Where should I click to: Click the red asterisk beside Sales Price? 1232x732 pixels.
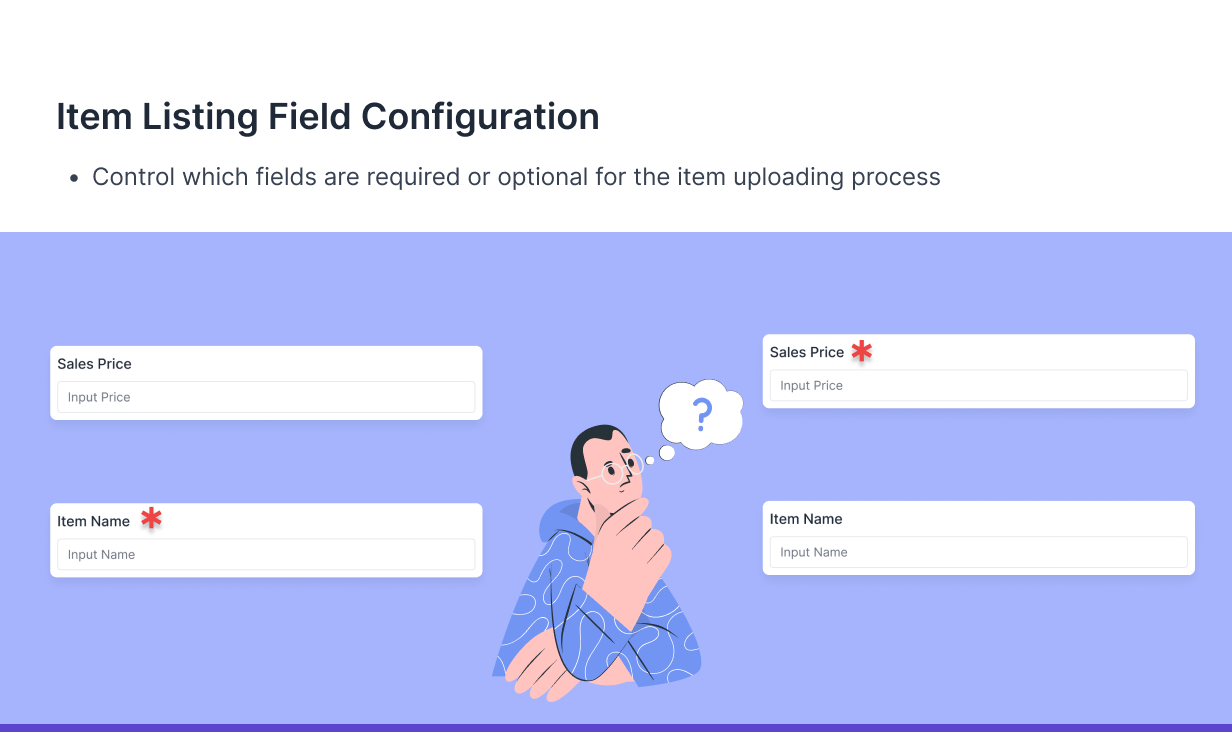[861, 351]
